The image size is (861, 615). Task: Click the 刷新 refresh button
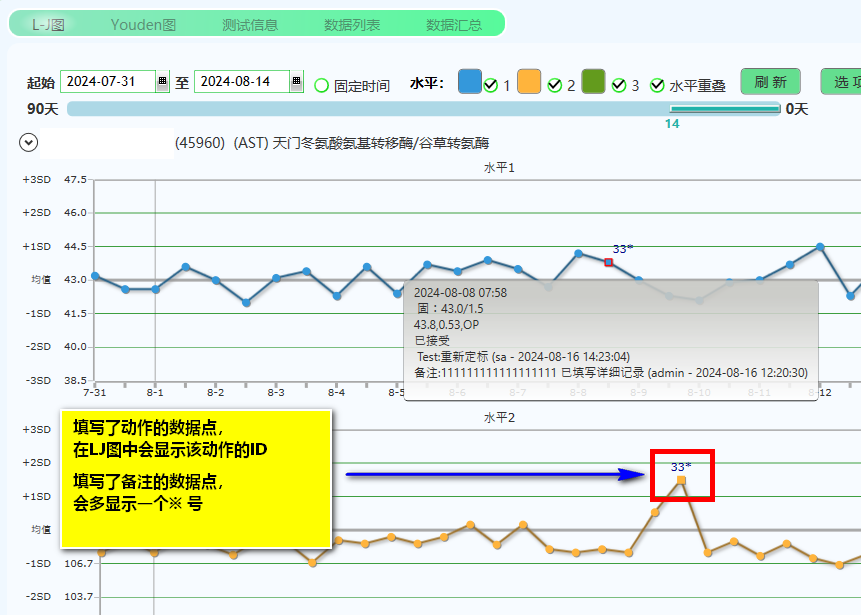coord(769,82)
